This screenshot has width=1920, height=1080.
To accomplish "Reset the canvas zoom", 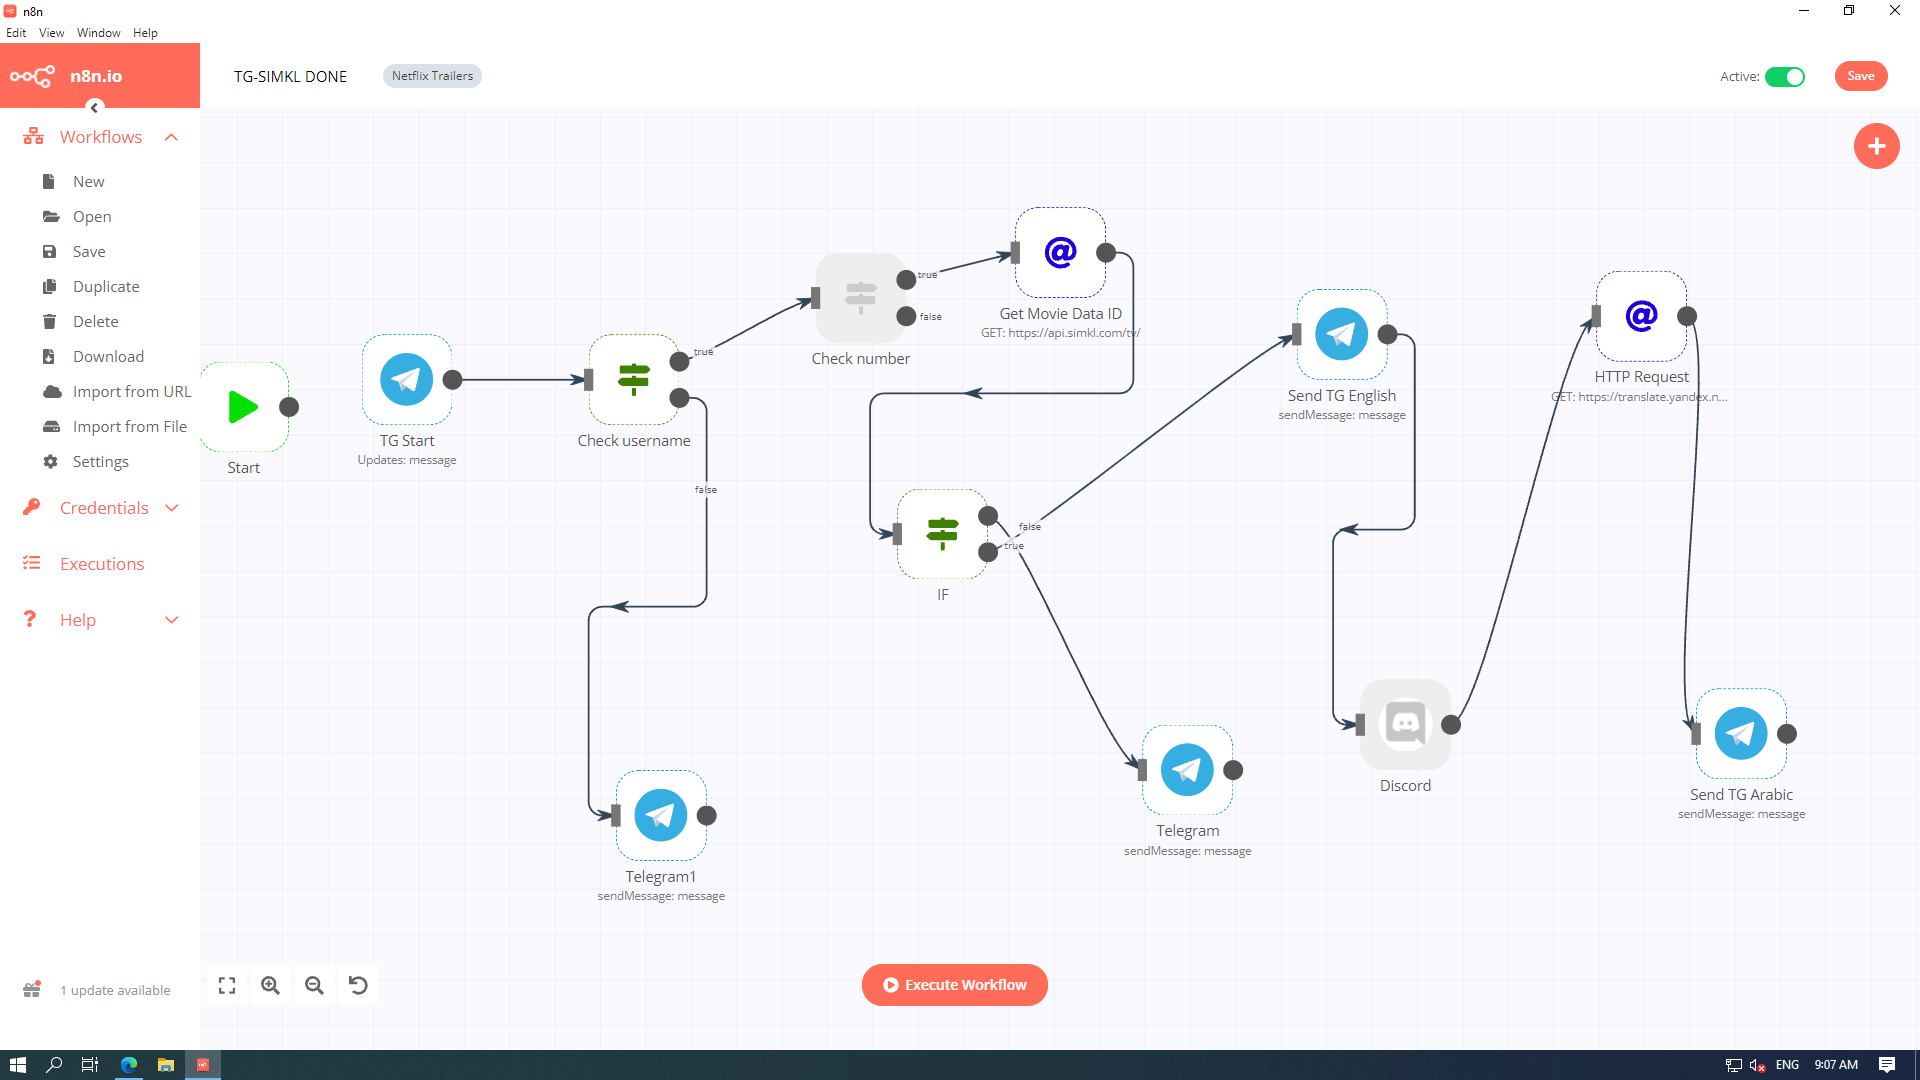I will (358, 985).
